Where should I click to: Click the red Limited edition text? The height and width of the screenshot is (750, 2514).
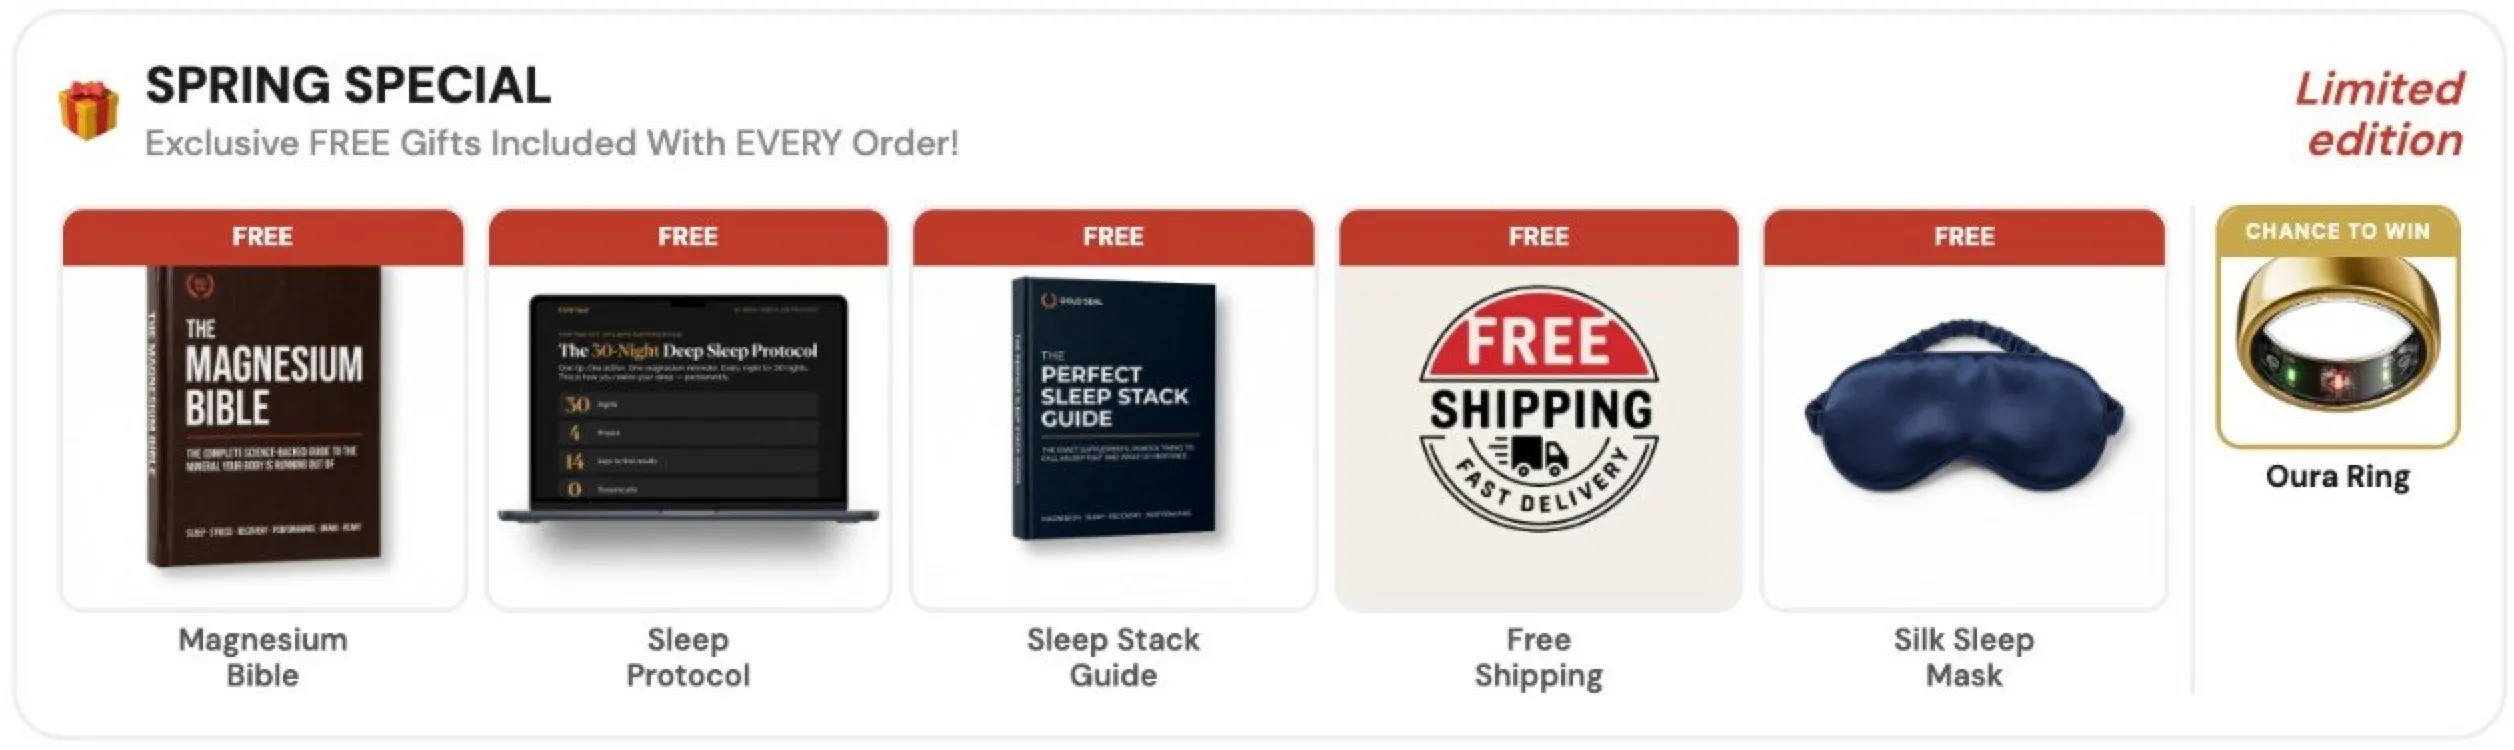[x=2381, y=114]
